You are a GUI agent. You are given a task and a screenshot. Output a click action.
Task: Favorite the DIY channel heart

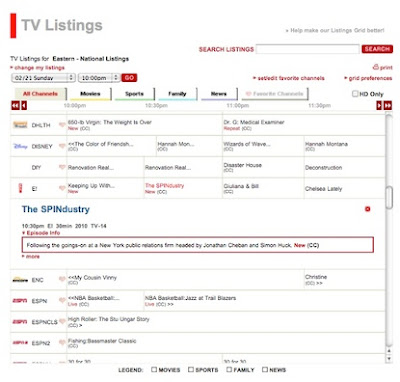pyautogui.click(x=62, y=167)
